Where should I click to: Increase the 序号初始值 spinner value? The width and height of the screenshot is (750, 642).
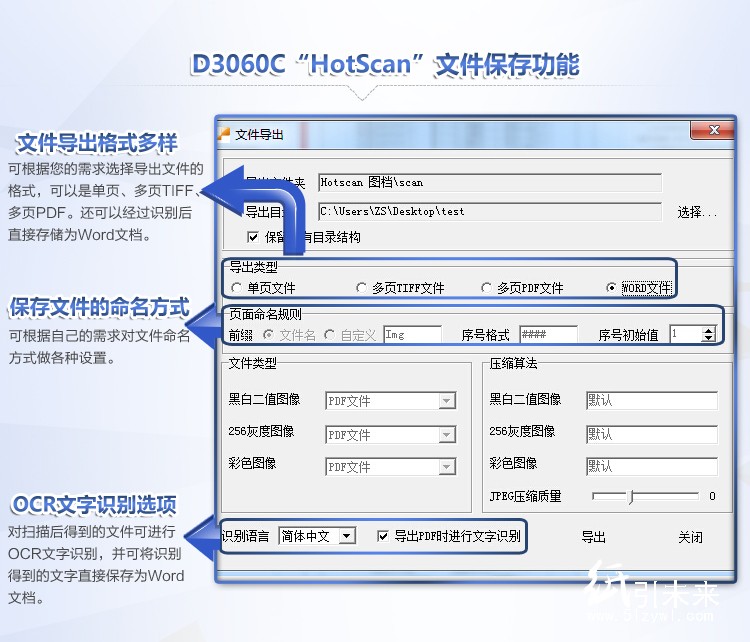(708, 331)
